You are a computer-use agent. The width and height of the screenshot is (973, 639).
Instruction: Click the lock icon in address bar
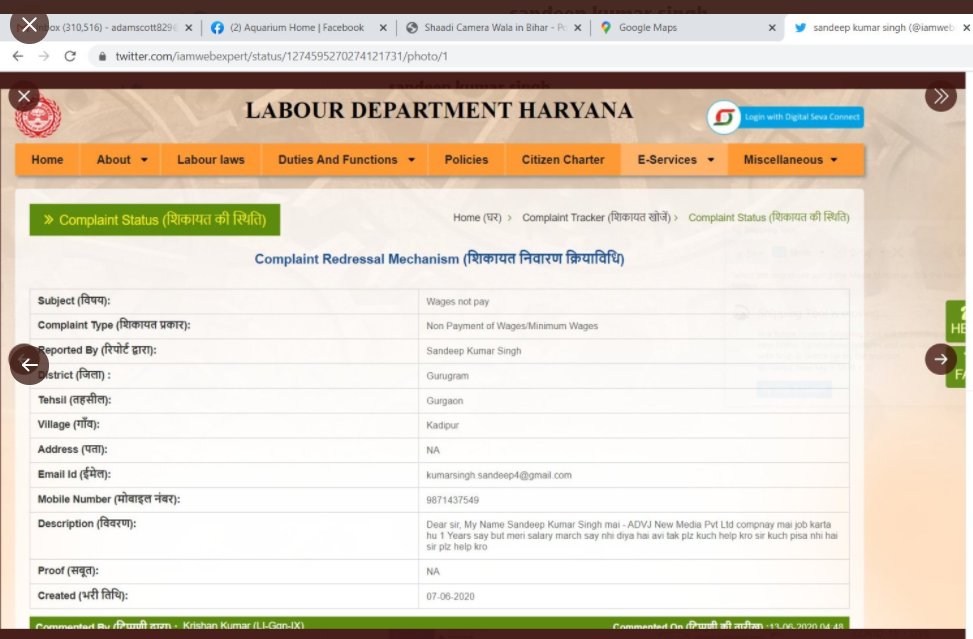click(x=102, y=56)
